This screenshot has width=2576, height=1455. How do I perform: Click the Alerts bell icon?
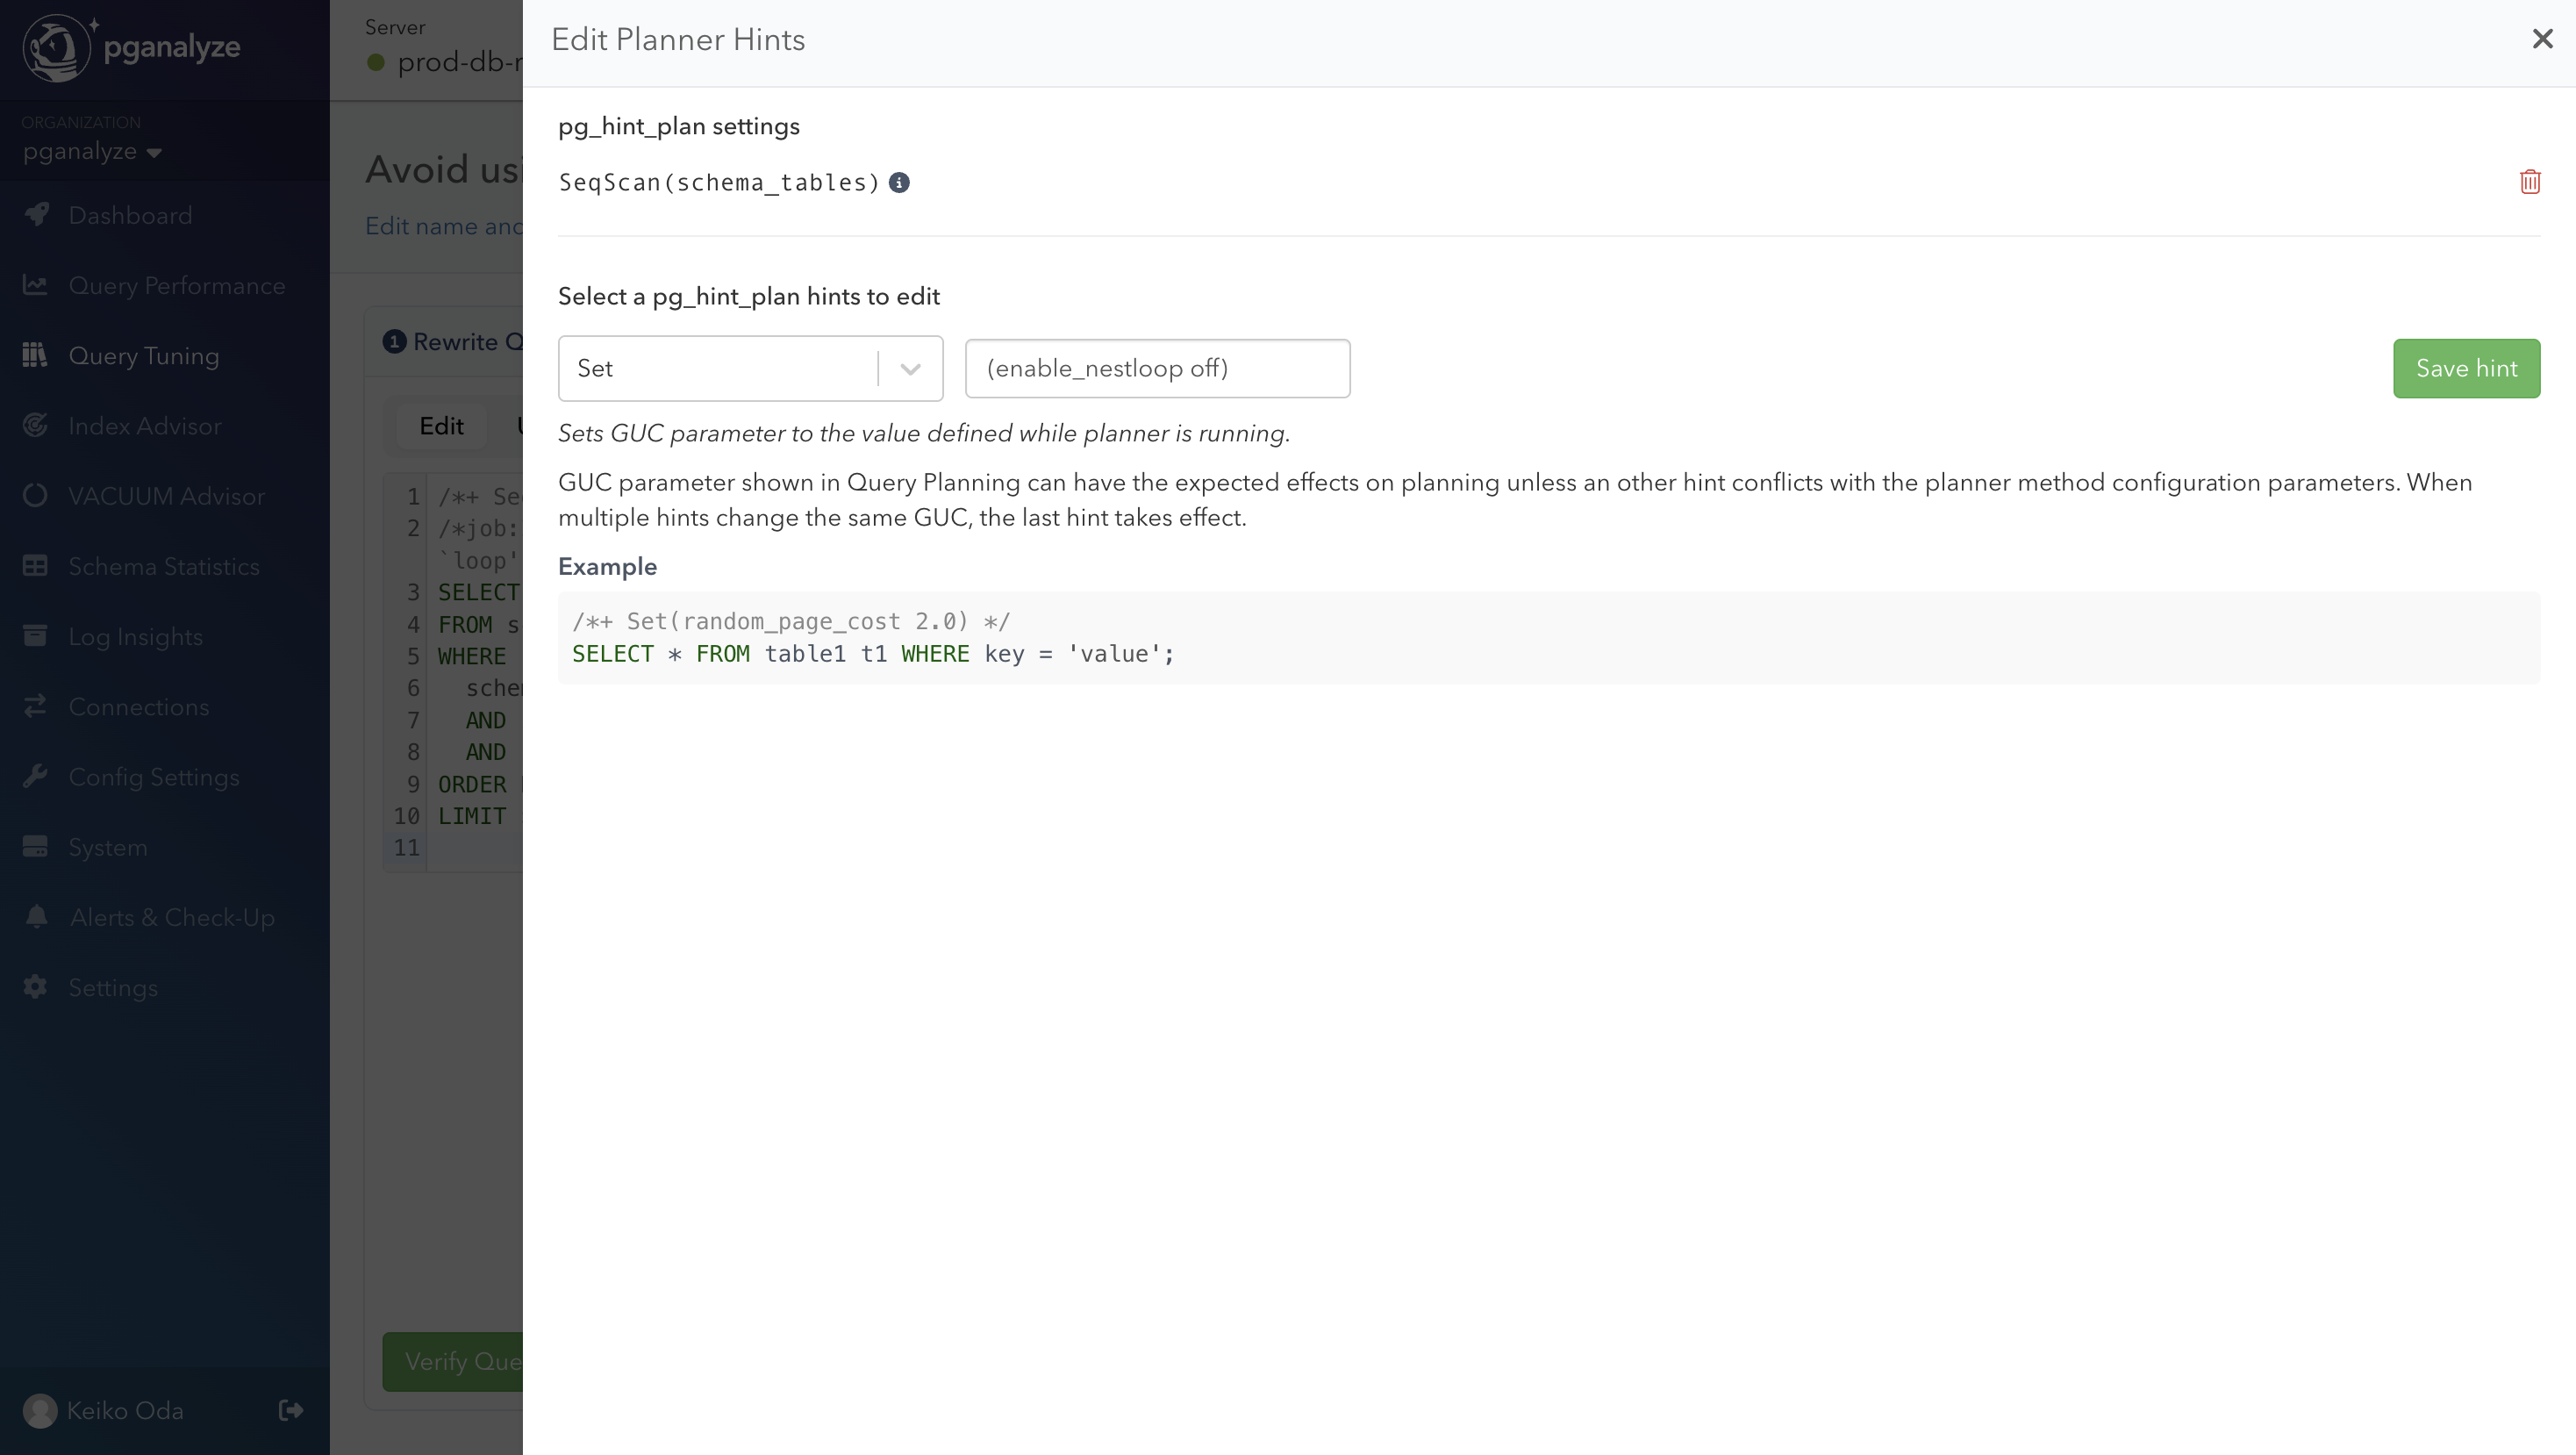coord(36,916)
